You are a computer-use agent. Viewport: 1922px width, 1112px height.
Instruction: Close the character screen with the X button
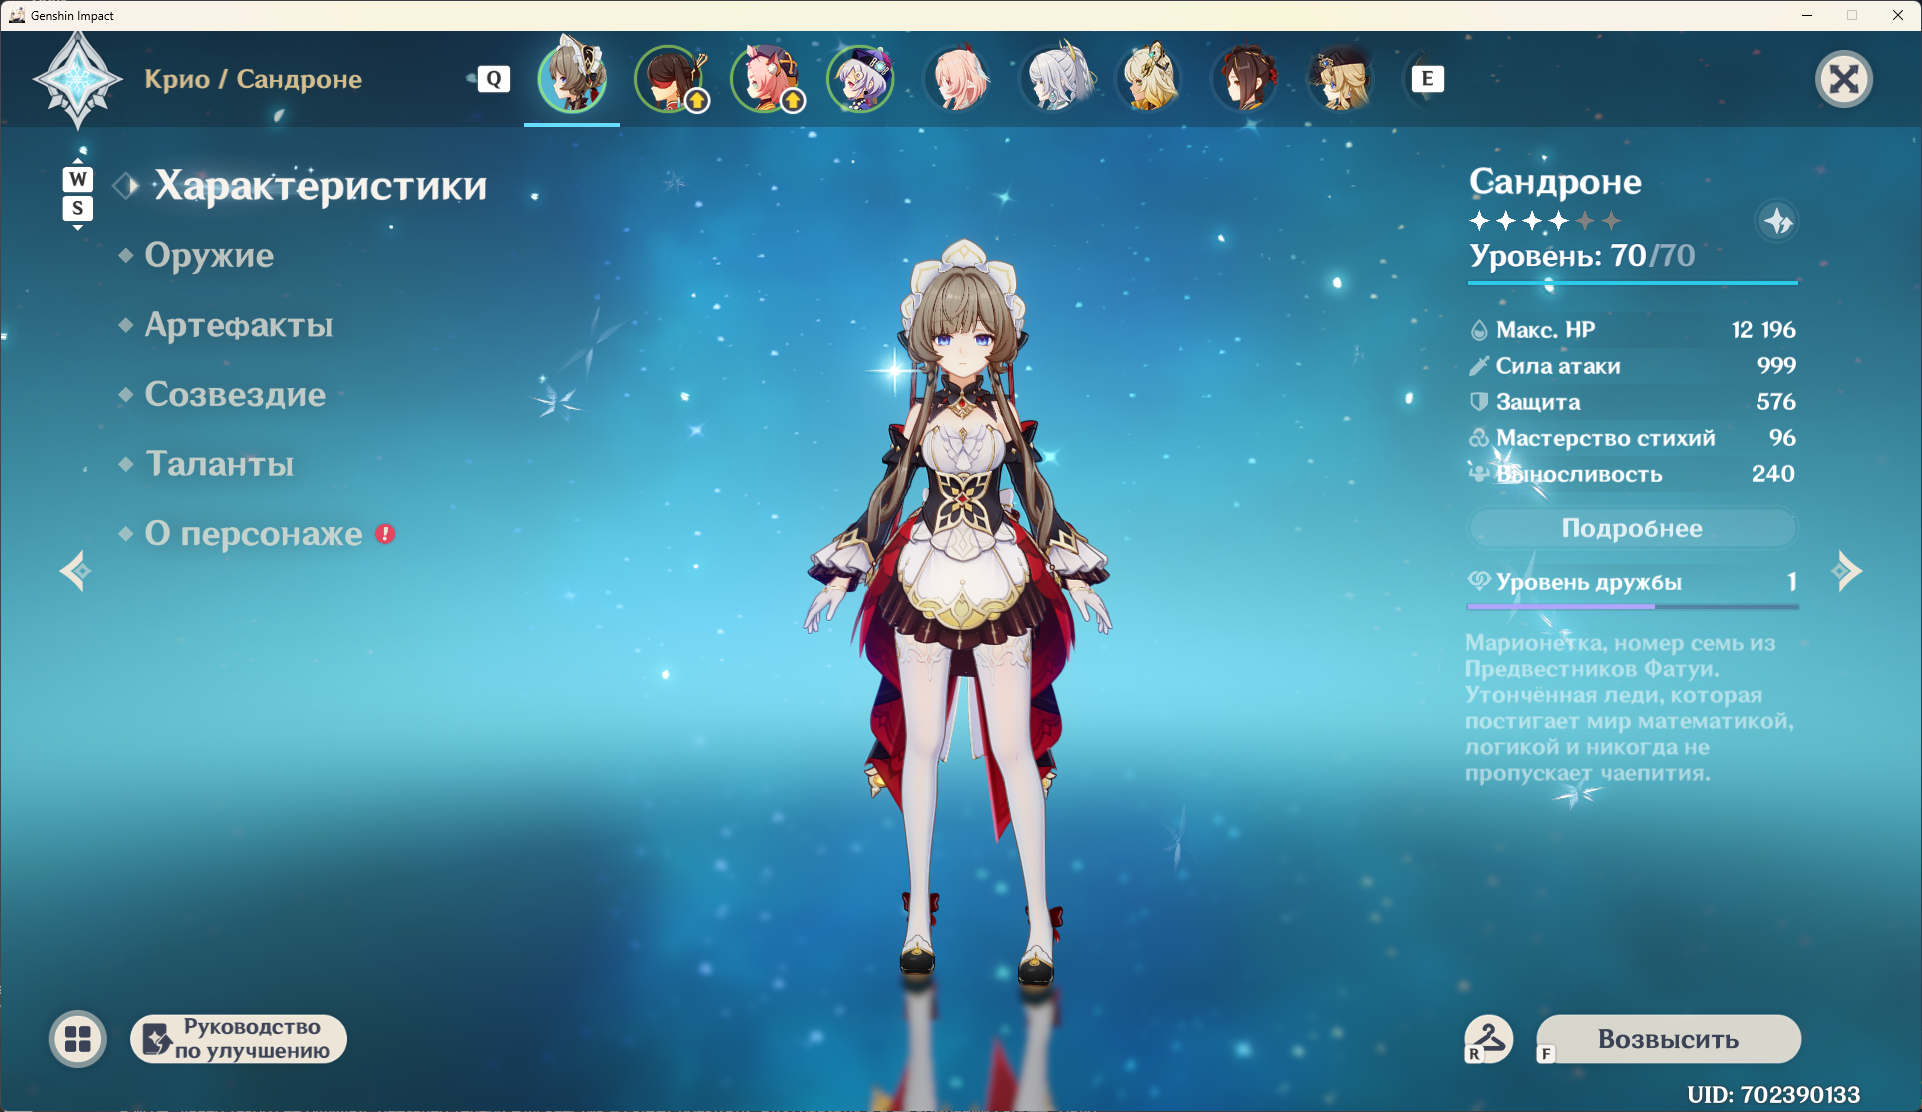pos(1843,79)
